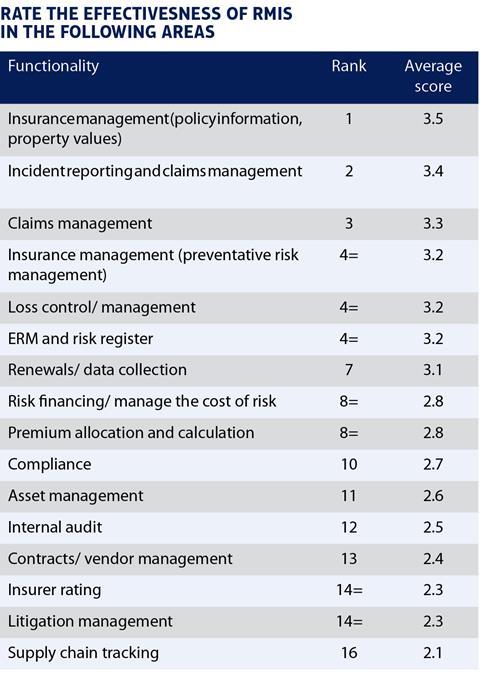Click the ERM and risk register row
The width and height of the screenshot is (480, 676).
(239, 339)
